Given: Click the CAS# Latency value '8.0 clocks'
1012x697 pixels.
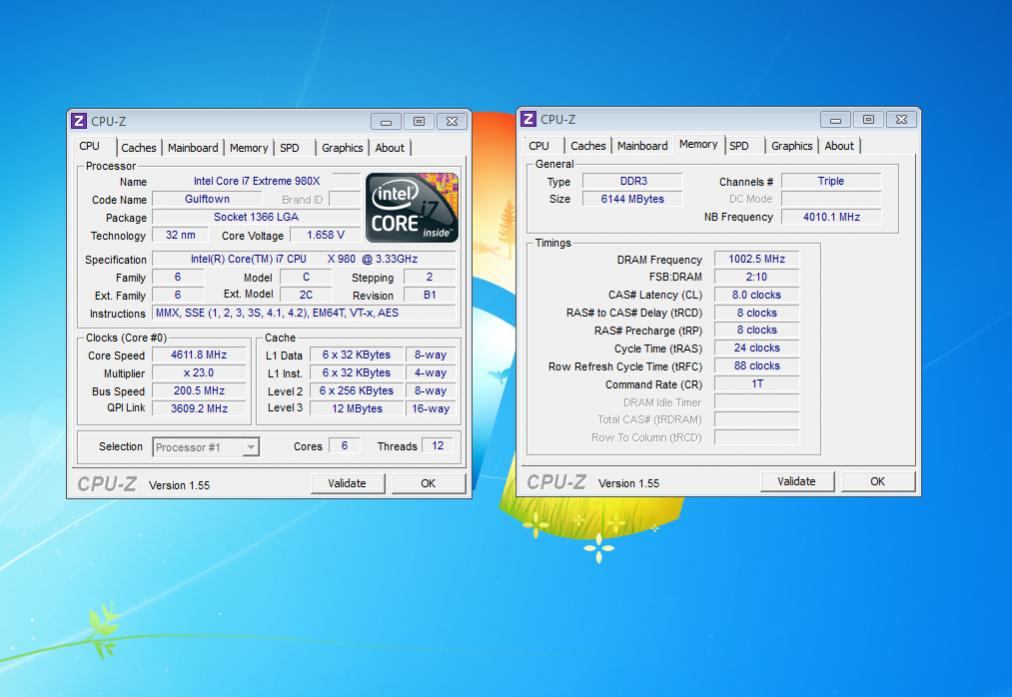Looking at the screenshot, I should pos(756,295).
